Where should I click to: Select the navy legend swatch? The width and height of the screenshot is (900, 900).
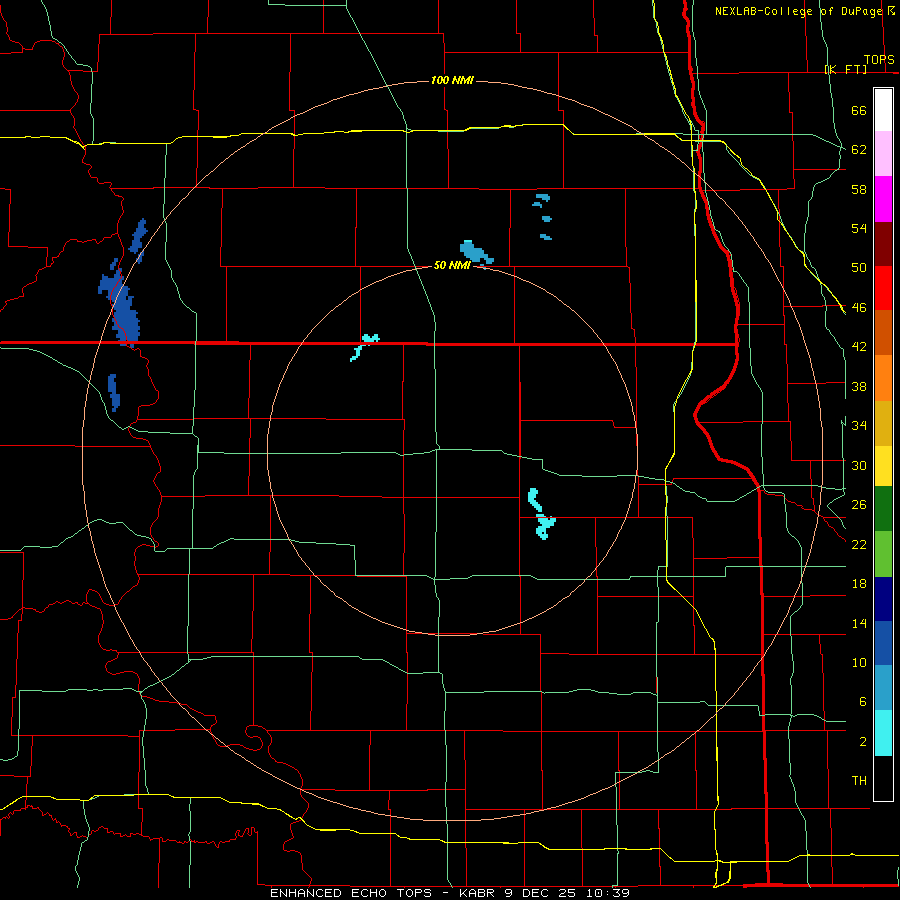pos(883,599)
